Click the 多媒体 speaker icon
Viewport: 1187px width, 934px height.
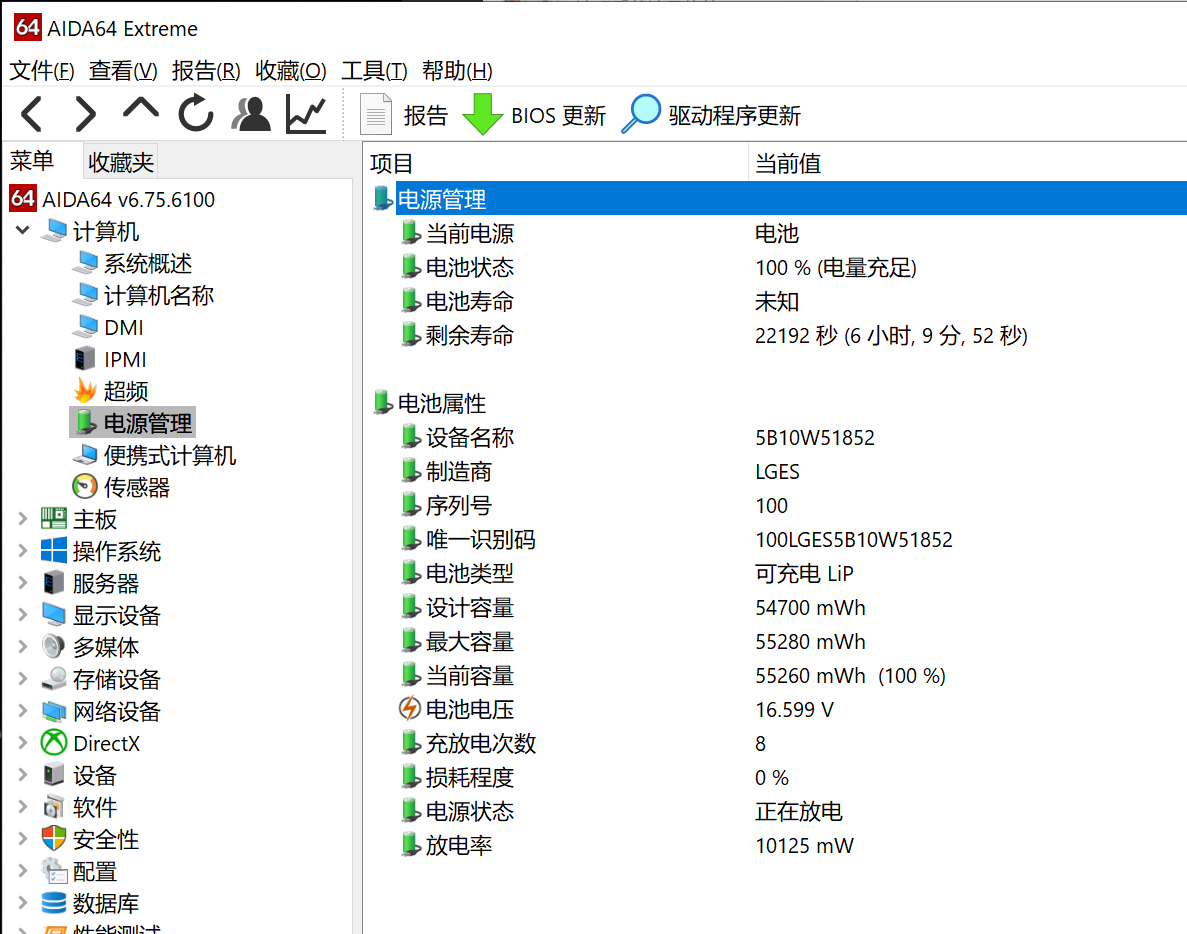click(x=54, y=646)
